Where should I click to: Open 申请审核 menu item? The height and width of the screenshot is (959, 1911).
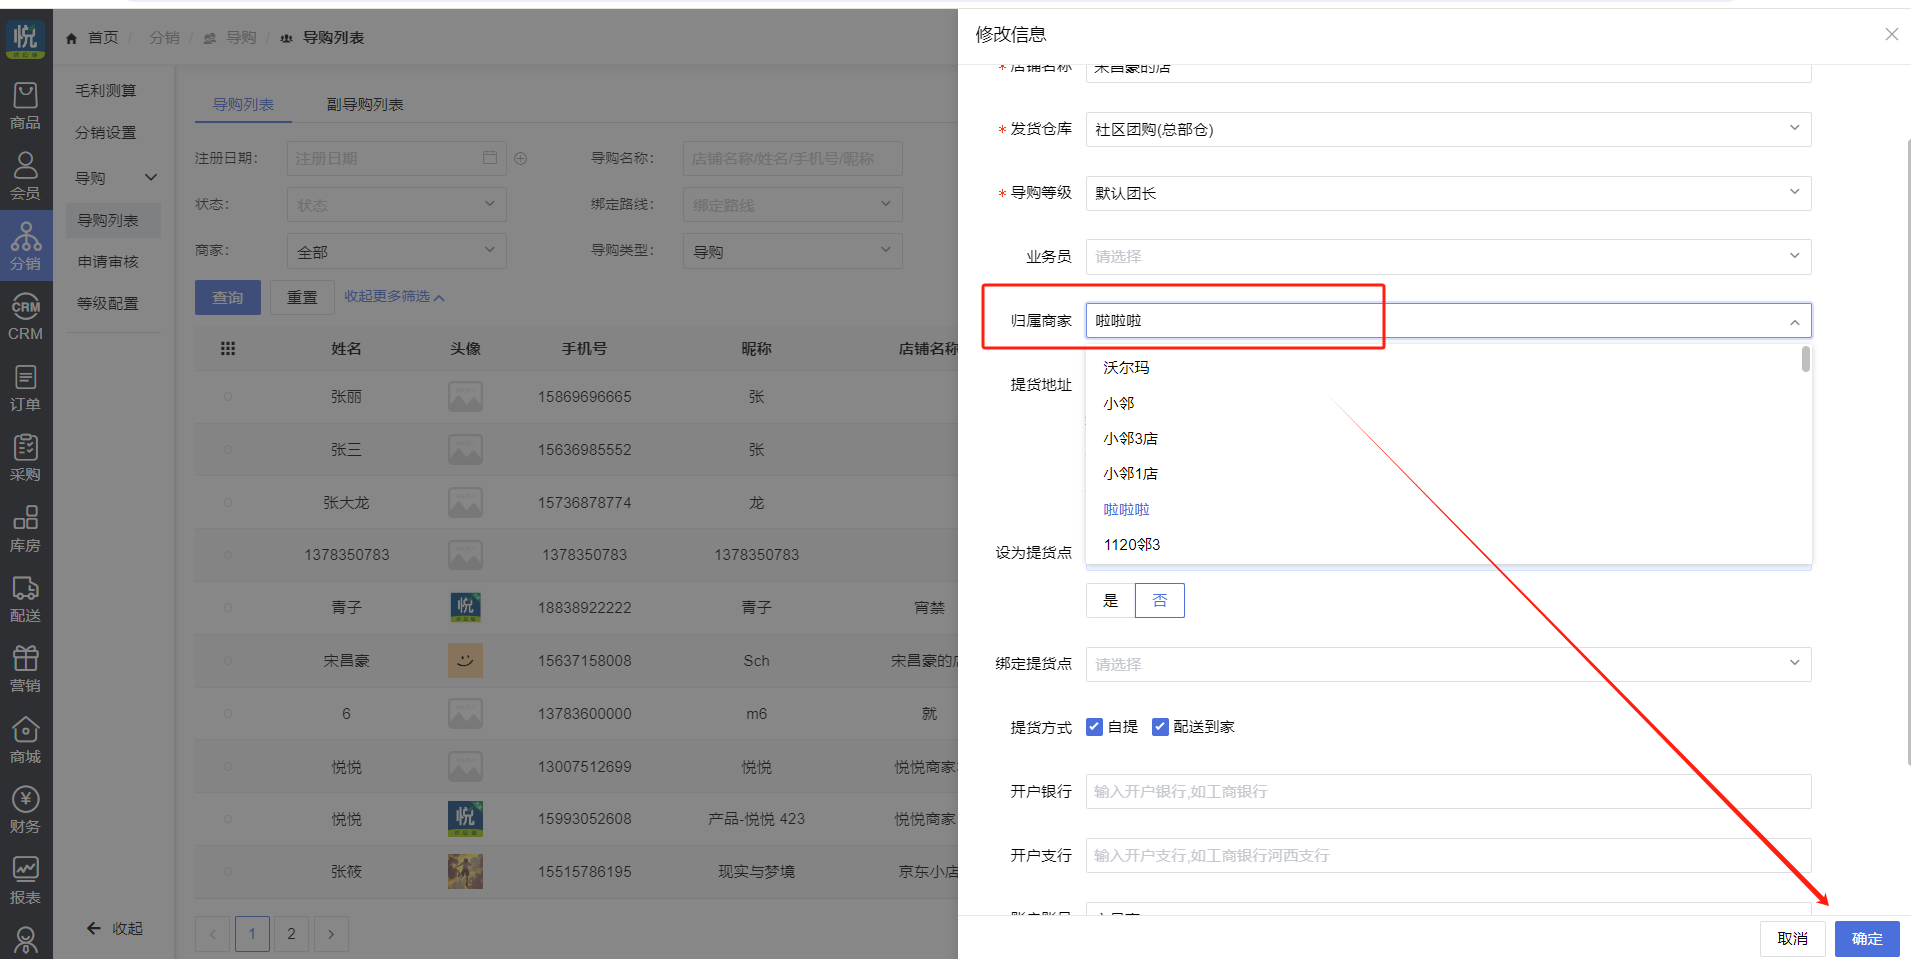pyautogui.click(x=109, y=262)
